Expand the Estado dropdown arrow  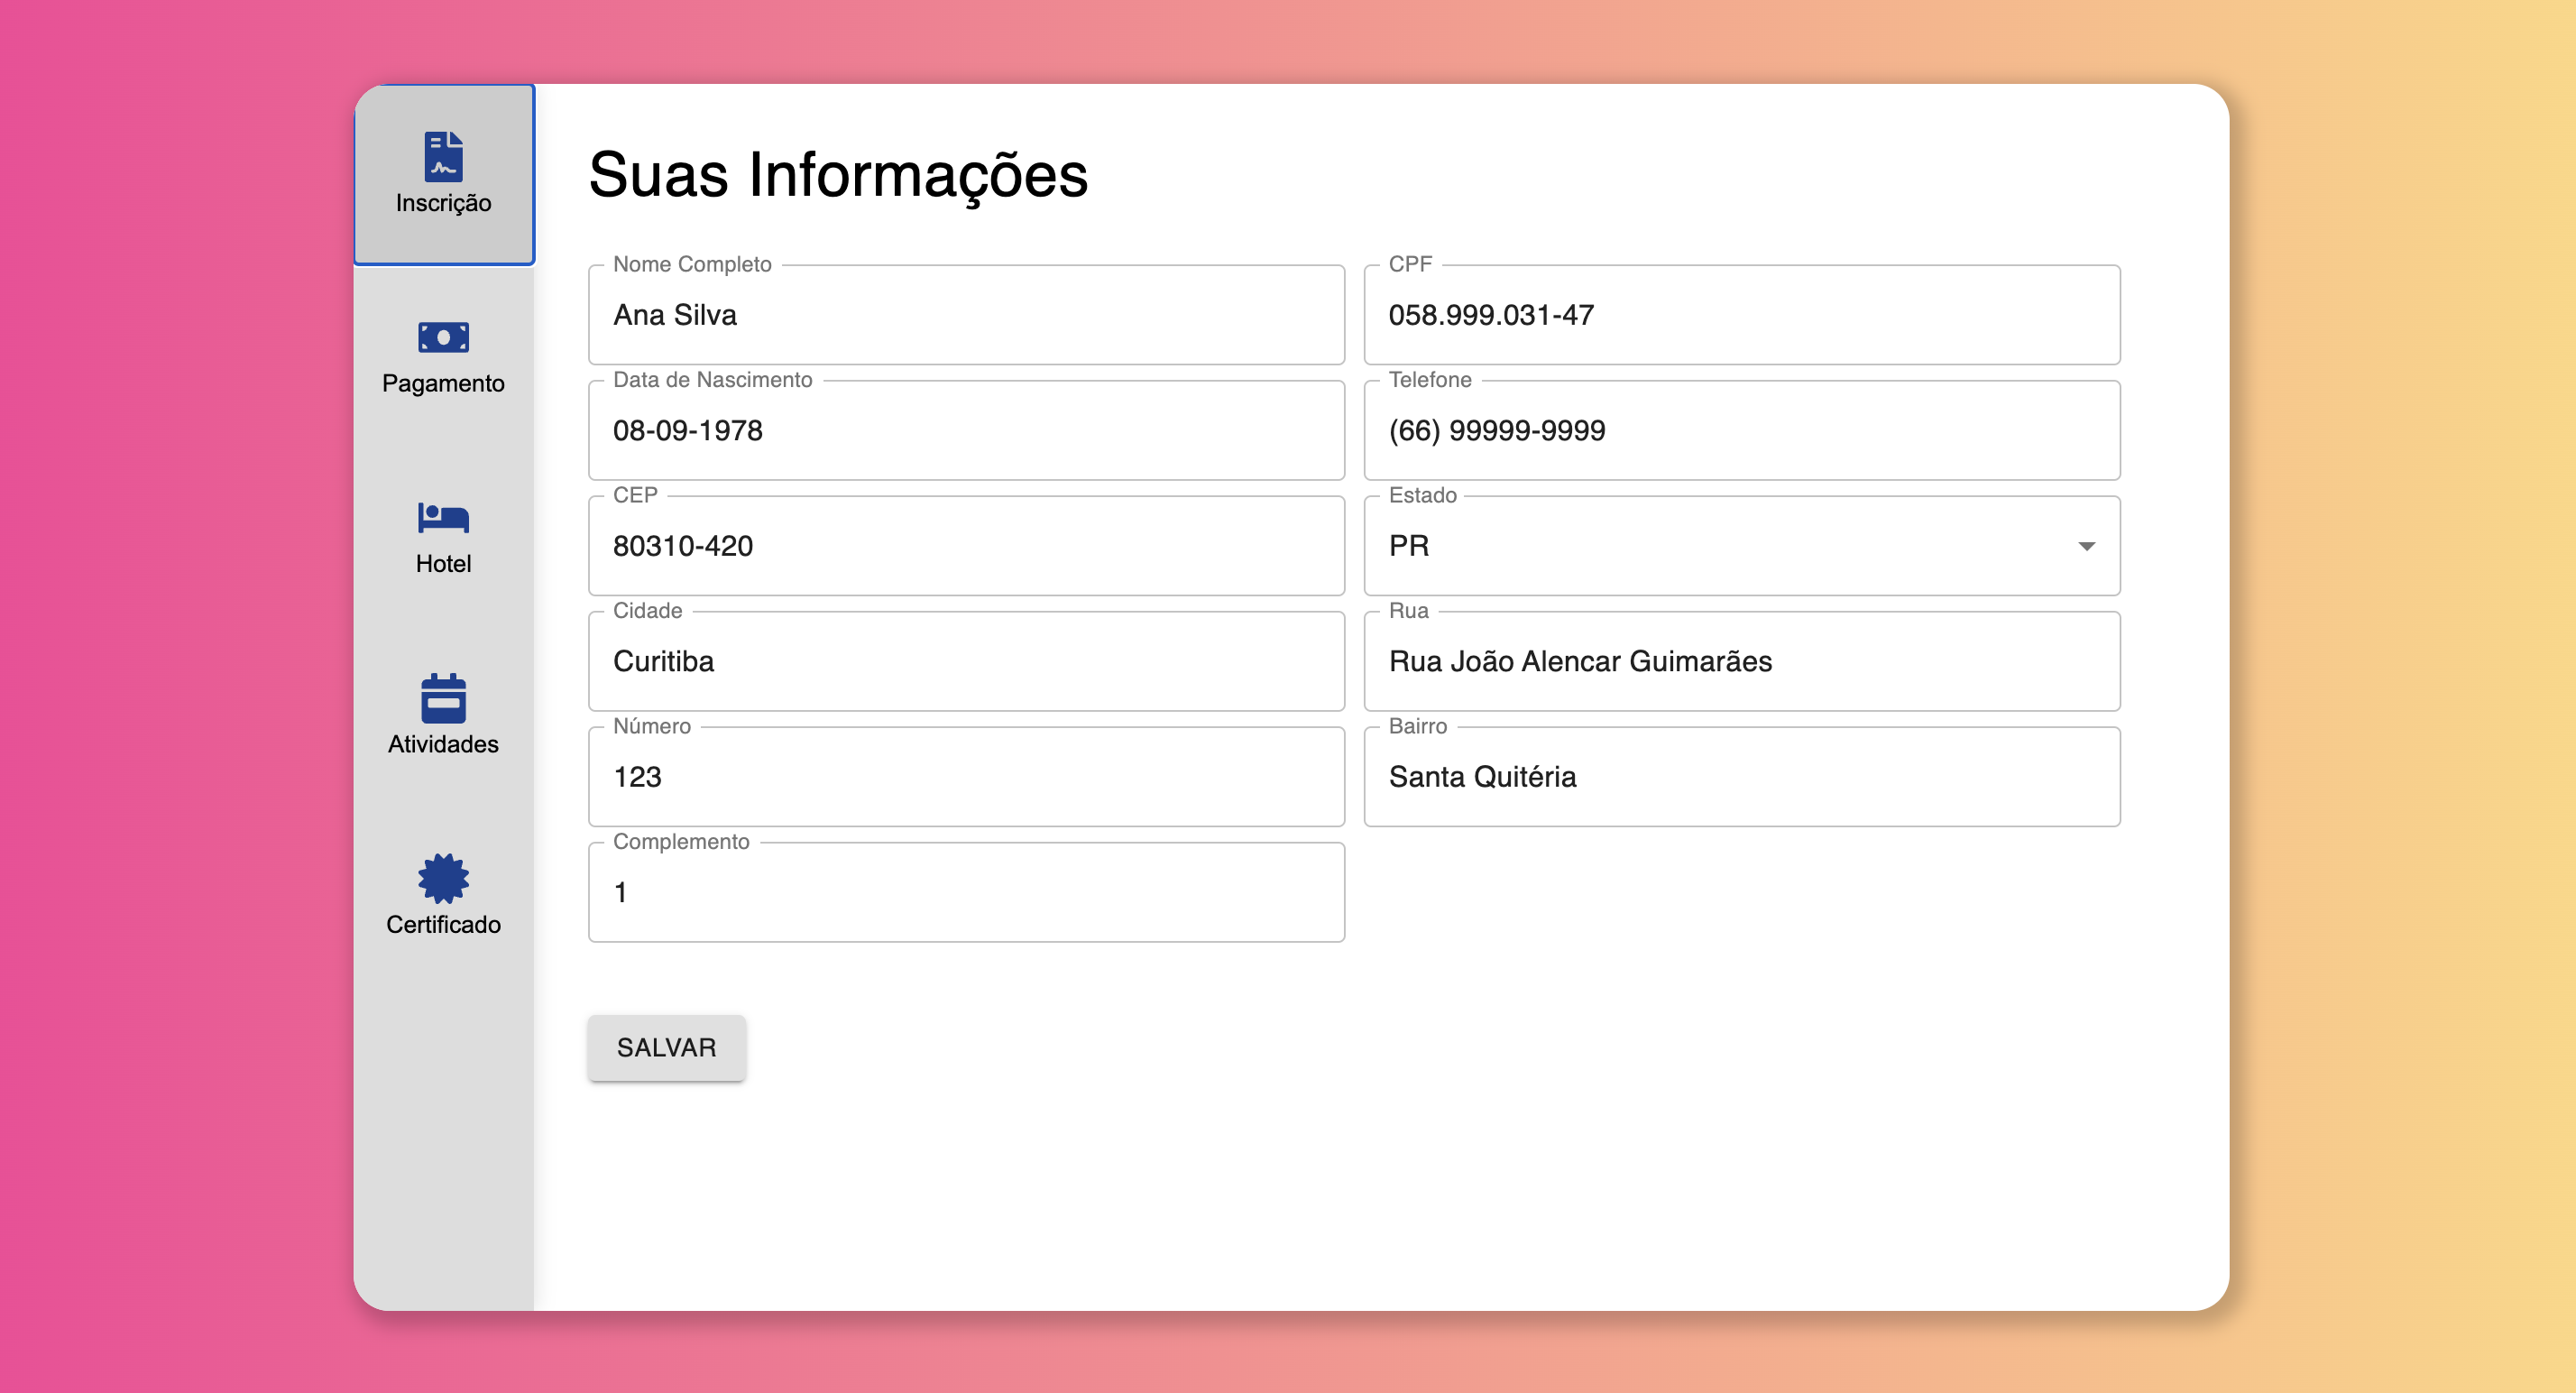(x=2086, y=546)
